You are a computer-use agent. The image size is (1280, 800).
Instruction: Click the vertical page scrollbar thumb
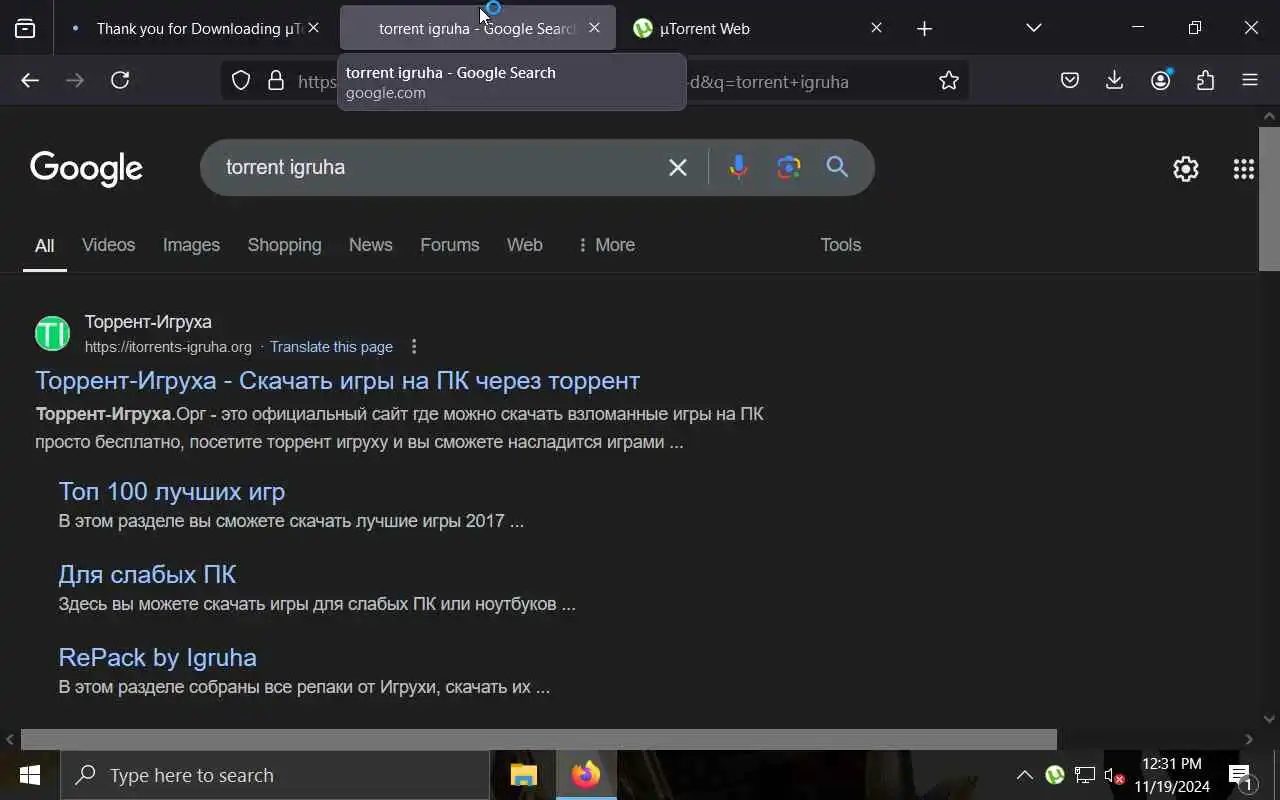[1269, 198]
